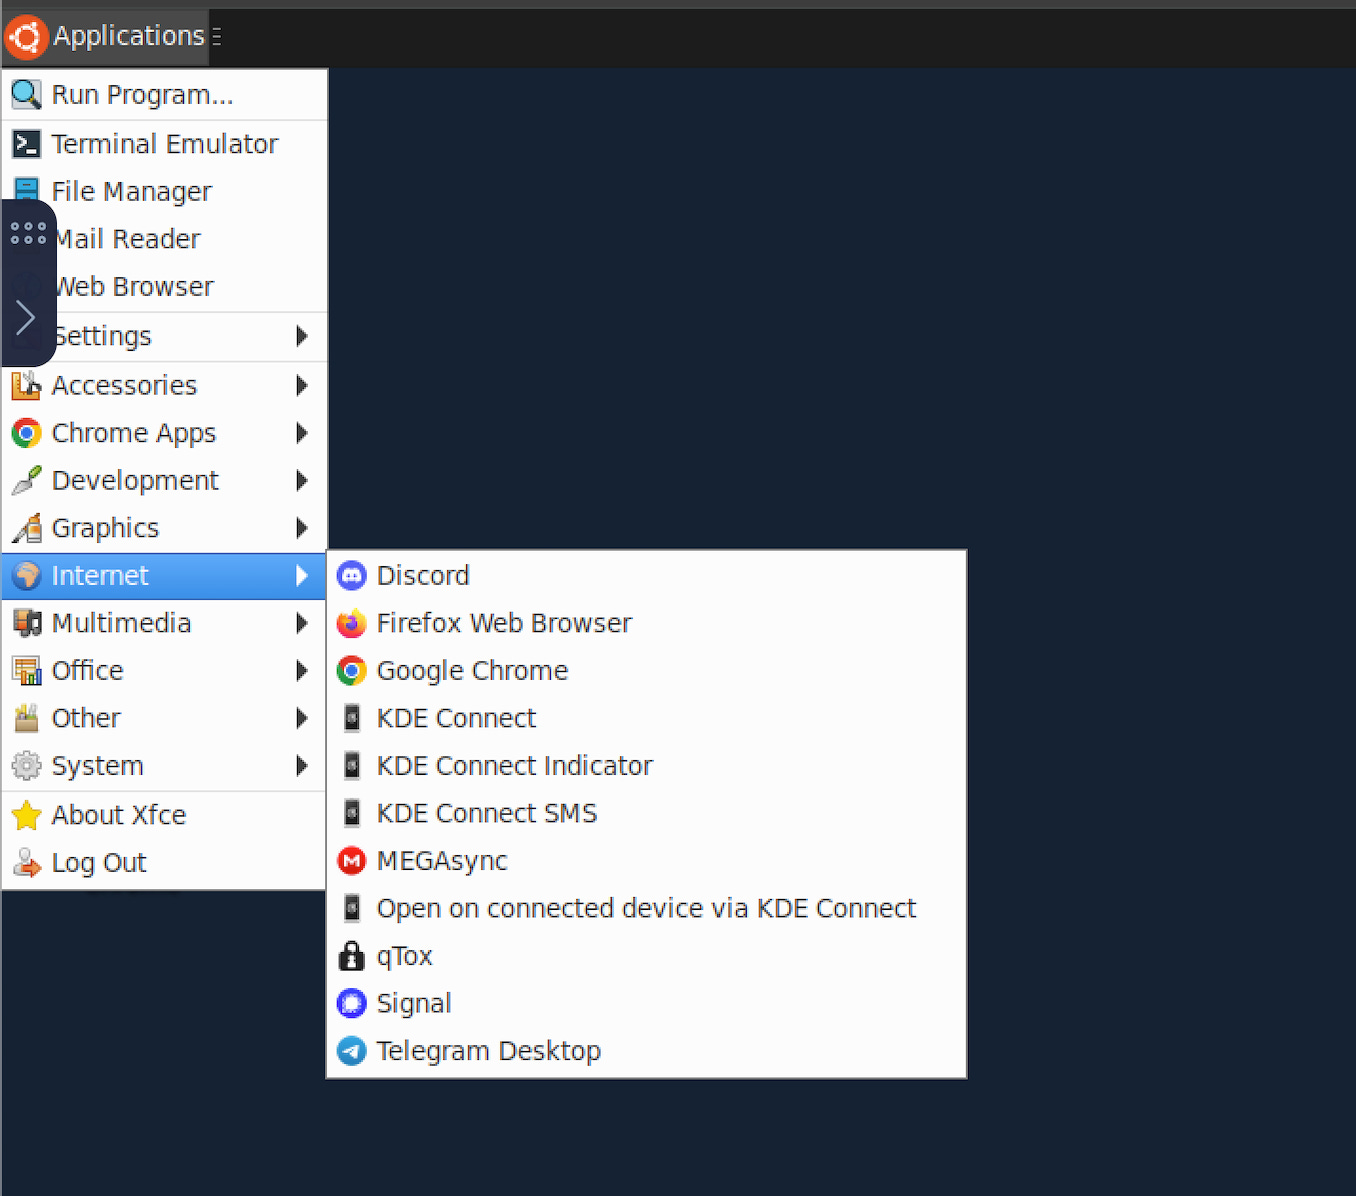Click the Telegram paper plane icon

point(352,1051)
